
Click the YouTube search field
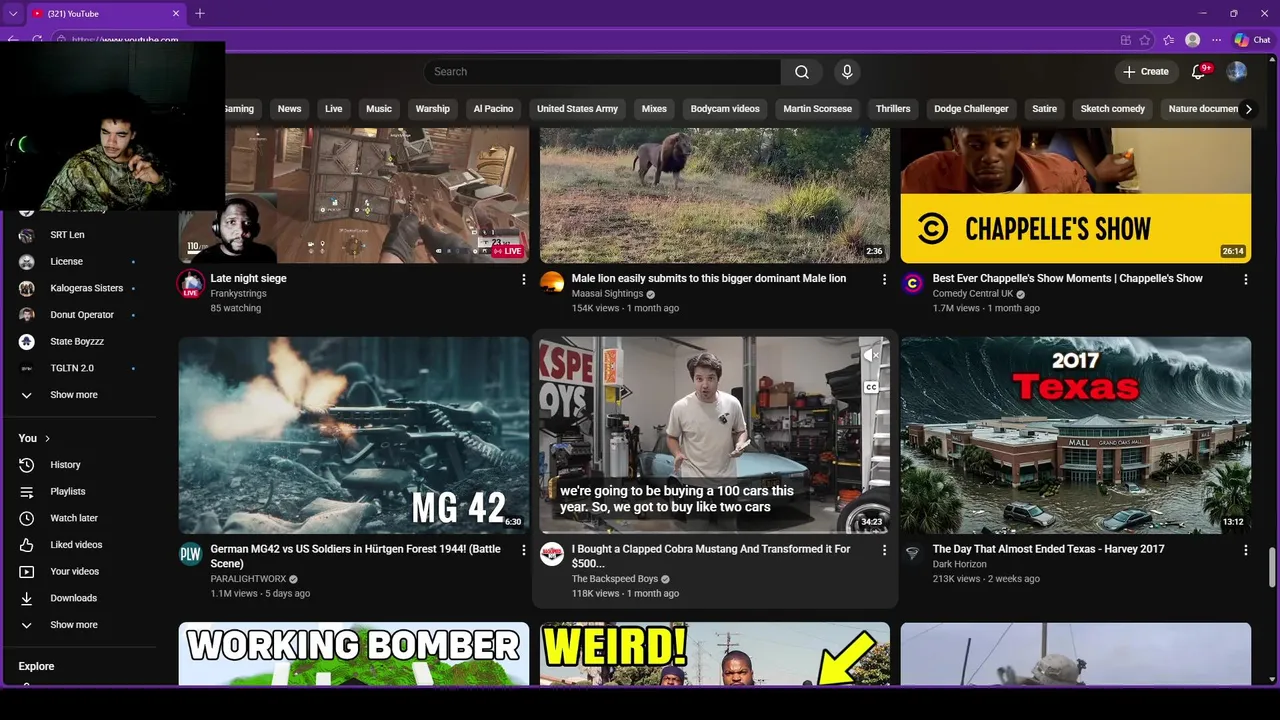602,72
